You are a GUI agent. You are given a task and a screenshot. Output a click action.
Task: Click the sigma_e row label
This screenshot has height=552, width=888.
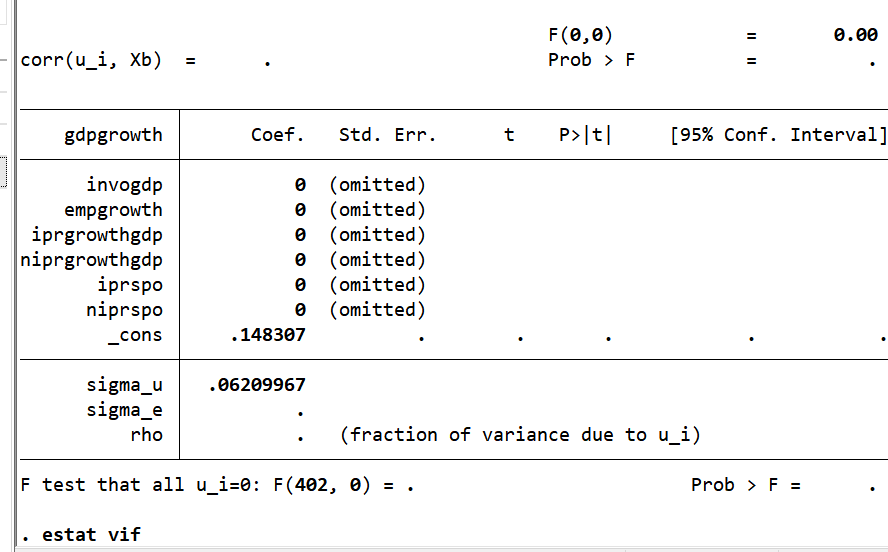(x=124, y=410)
